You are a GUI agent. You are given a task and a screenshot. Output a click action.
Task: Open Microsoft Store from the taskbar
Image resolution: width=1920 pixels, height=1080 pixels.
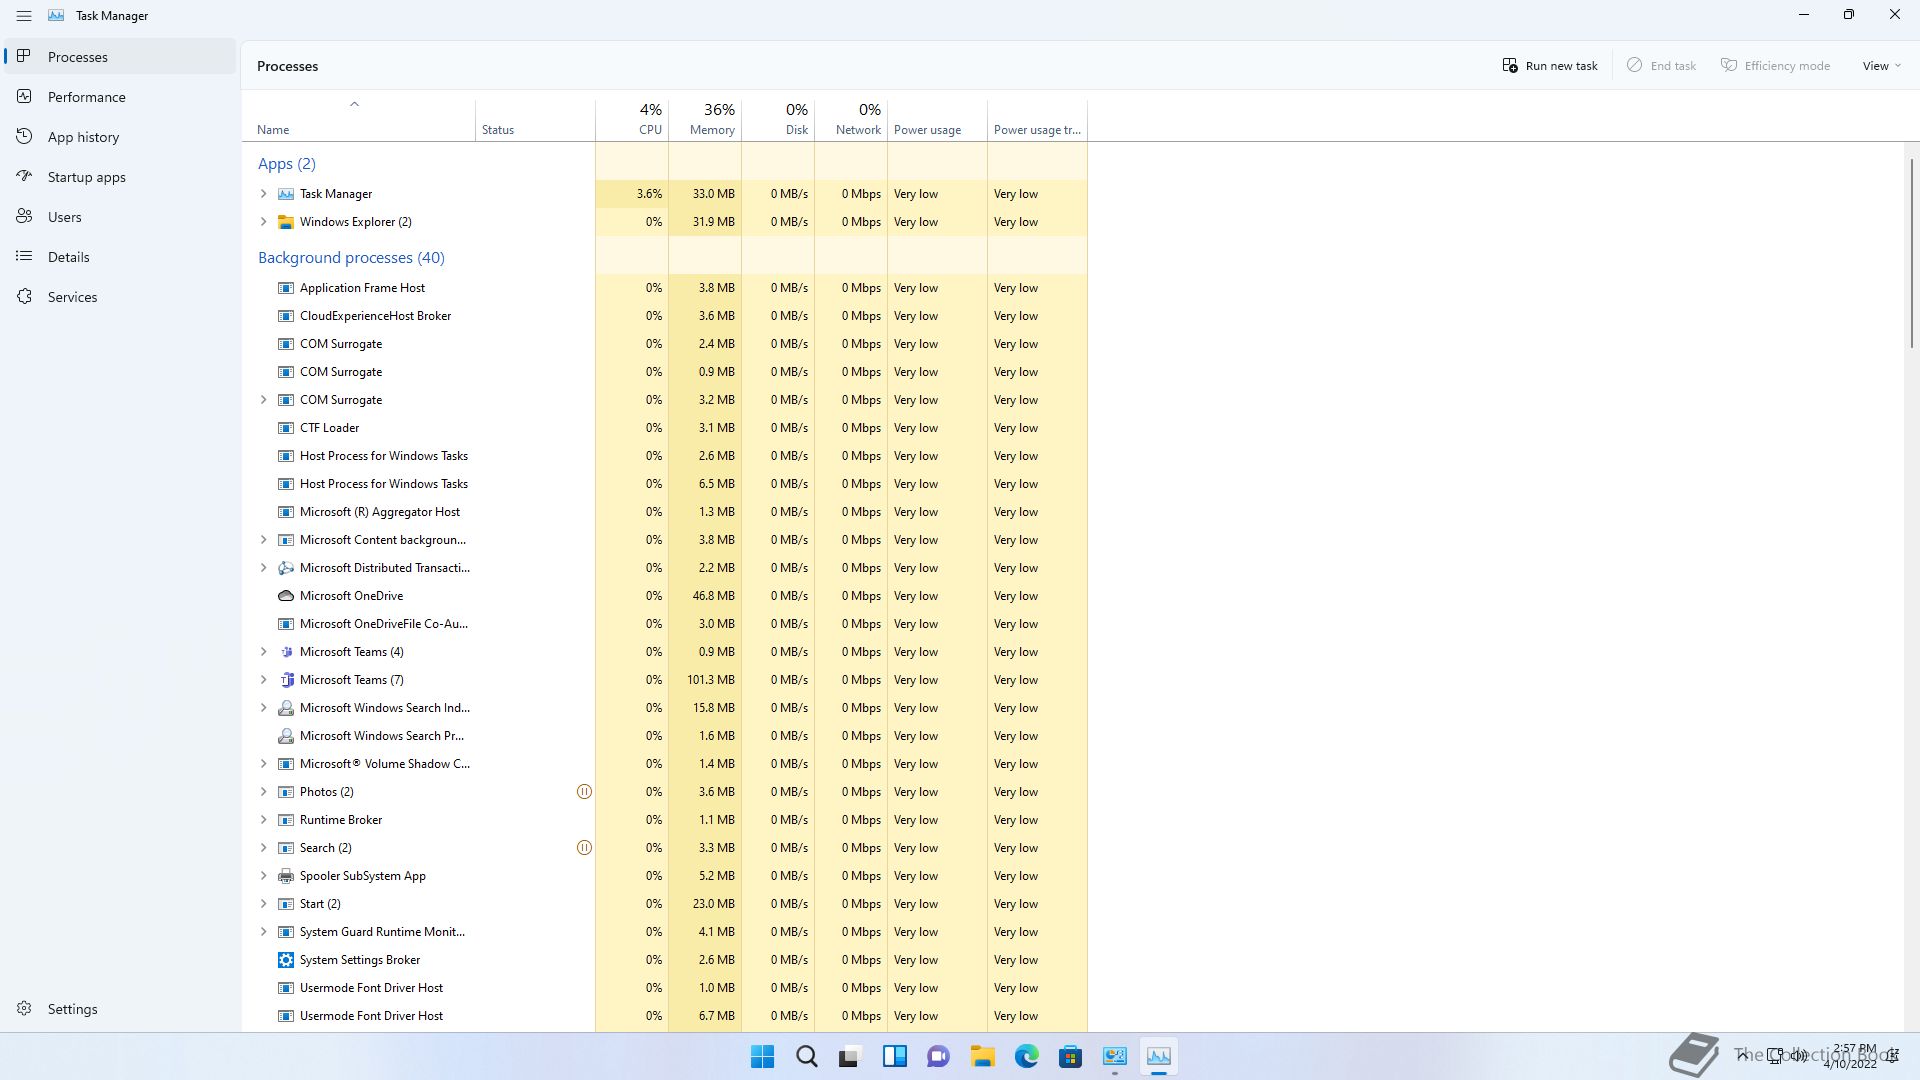1070,1056
